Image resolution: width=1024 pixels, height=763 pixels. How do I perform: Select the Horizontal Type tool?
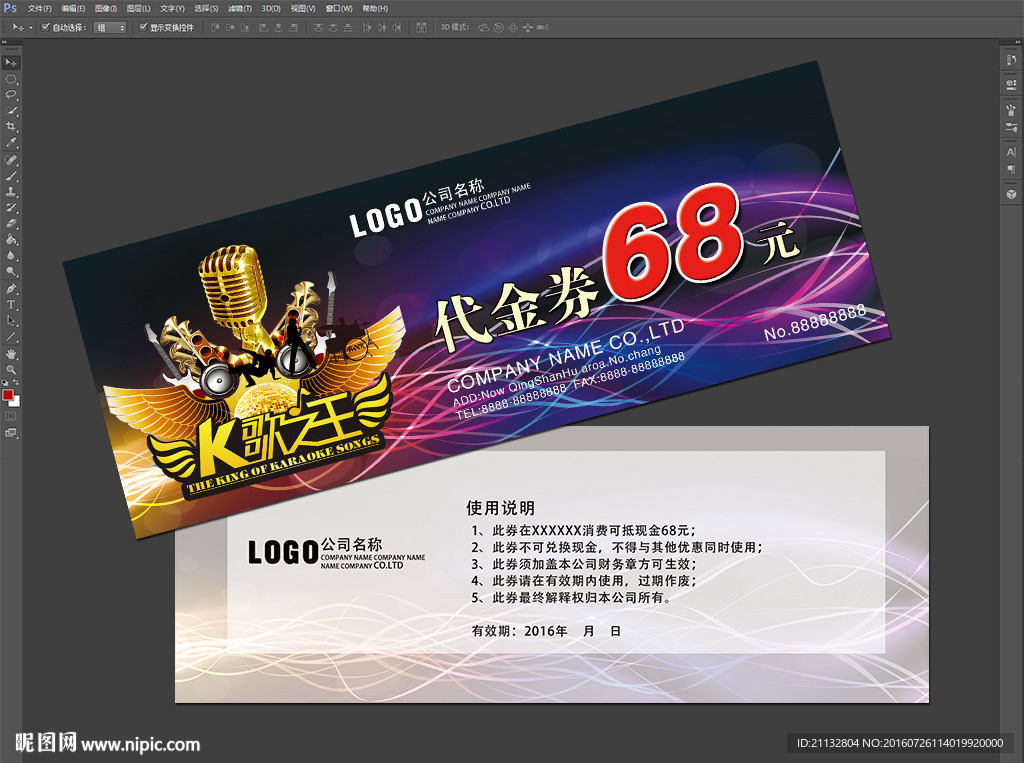click(11, 304)
